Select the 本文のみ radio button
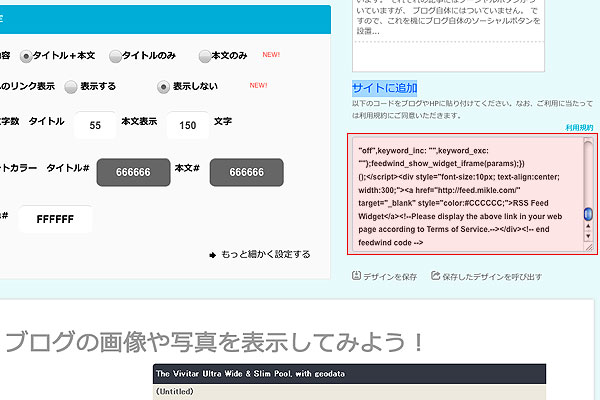 (205, 57)
